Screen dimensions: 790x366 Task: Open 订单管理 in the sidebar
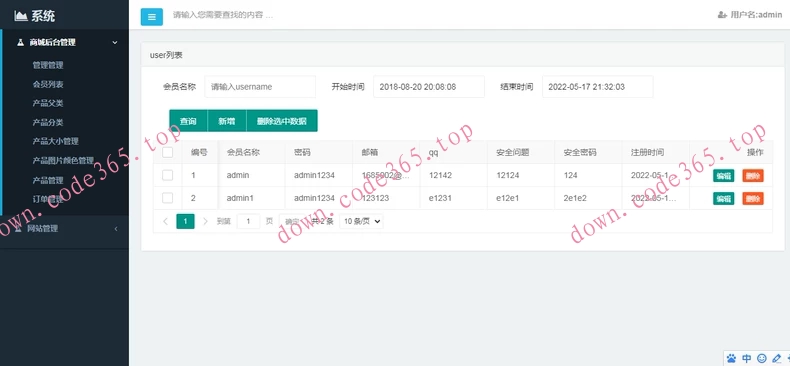click(48, 199)
